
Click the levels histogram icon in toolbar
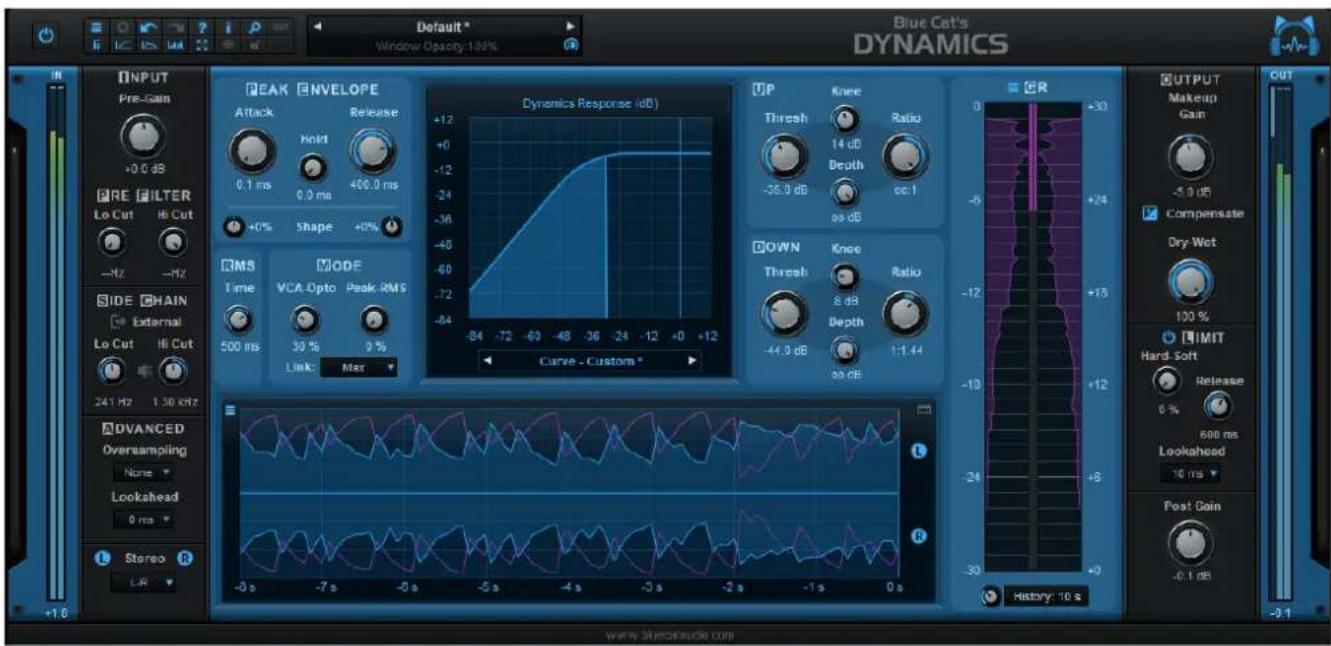(176, 45)
